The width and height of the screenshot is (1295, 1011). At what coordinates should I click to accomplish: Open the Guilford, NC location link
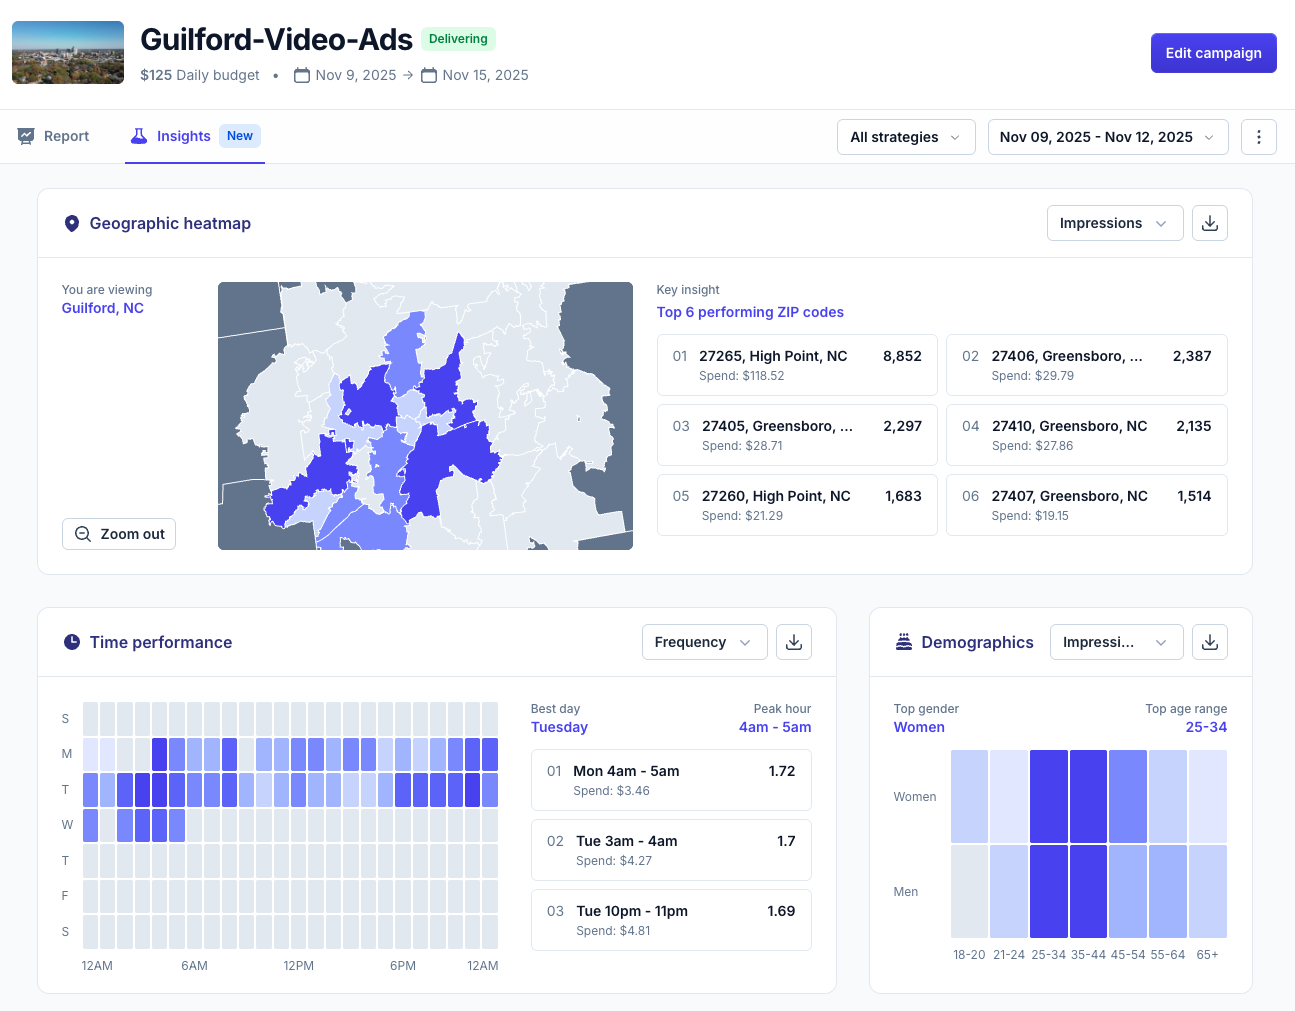click(103, 308)
